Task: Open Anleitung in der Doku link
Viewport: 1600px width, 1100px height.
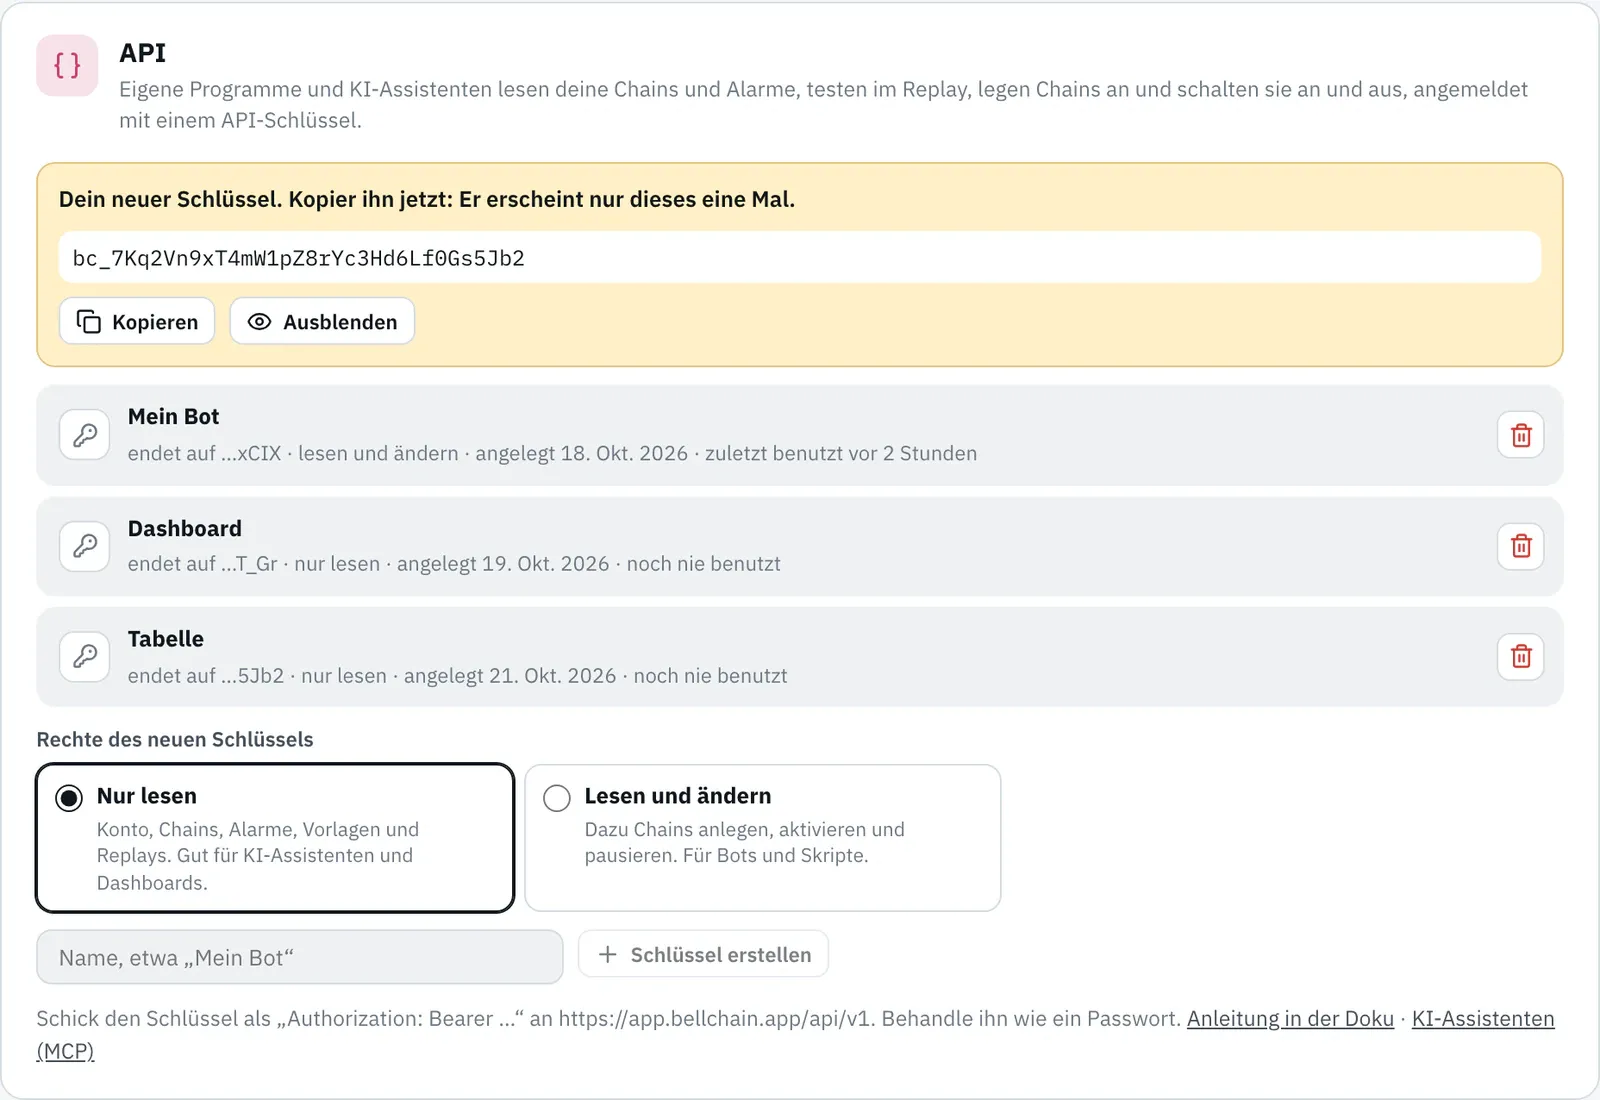Action: 1290,1018
